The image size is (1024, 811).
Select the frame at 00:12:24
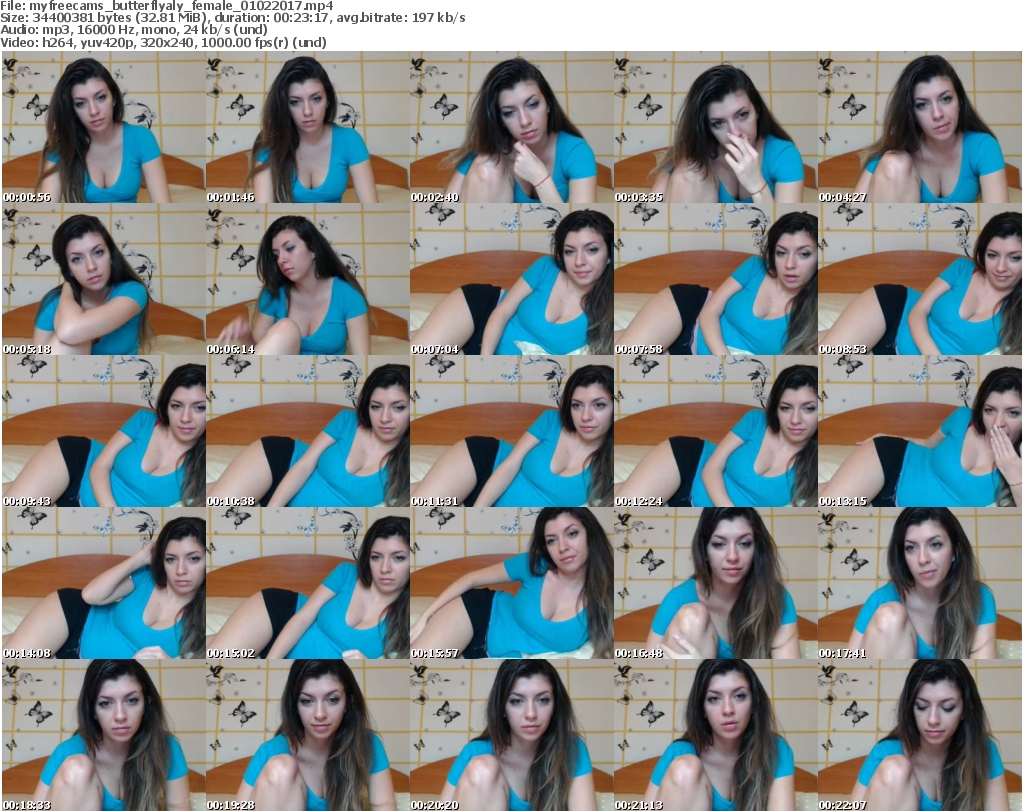click(x=715, y=432)
